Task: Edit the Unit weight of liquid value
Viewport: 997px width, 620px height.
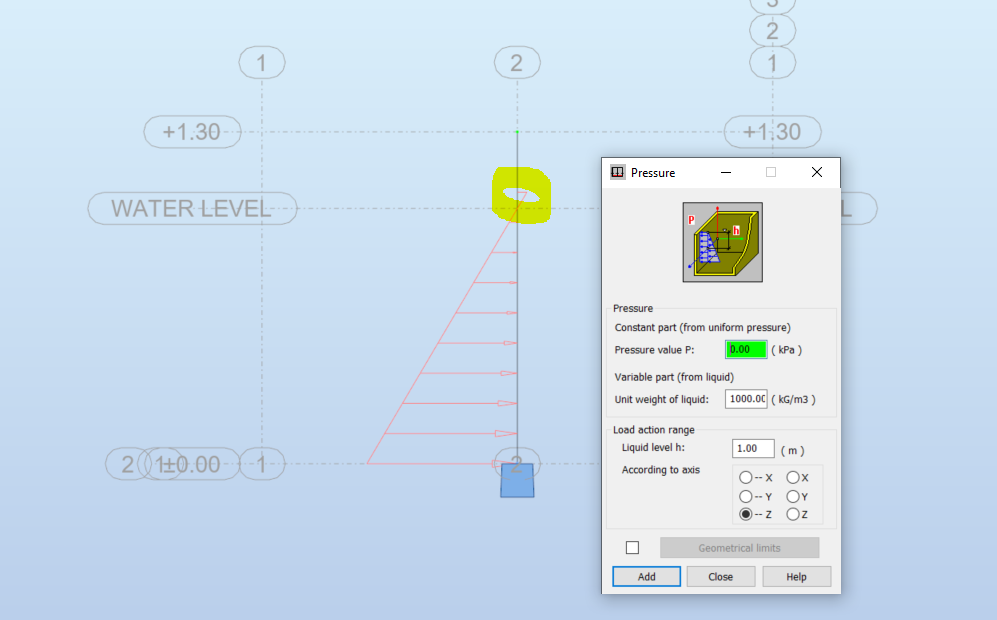Action: coord(745,398)
